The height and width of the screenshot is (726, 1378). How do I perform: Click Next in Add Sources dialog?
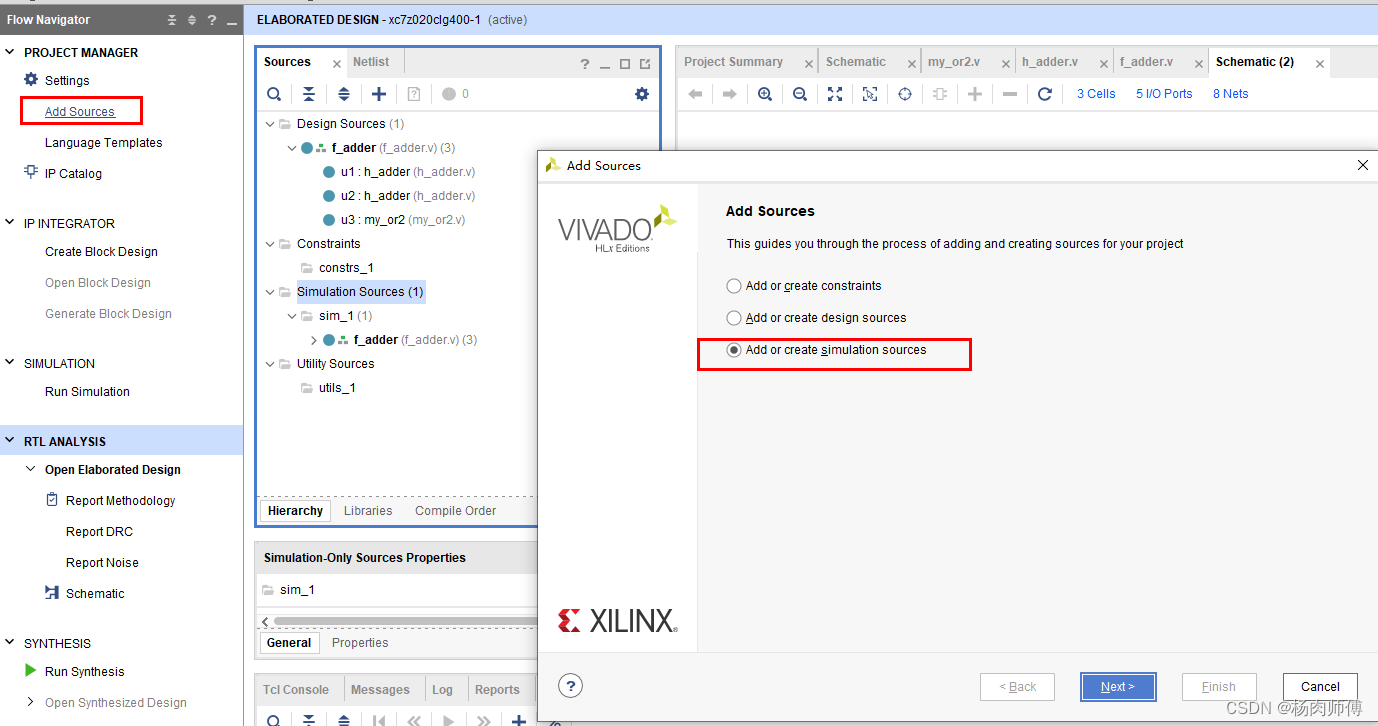pyautogui.click(x=1118, y=687)
